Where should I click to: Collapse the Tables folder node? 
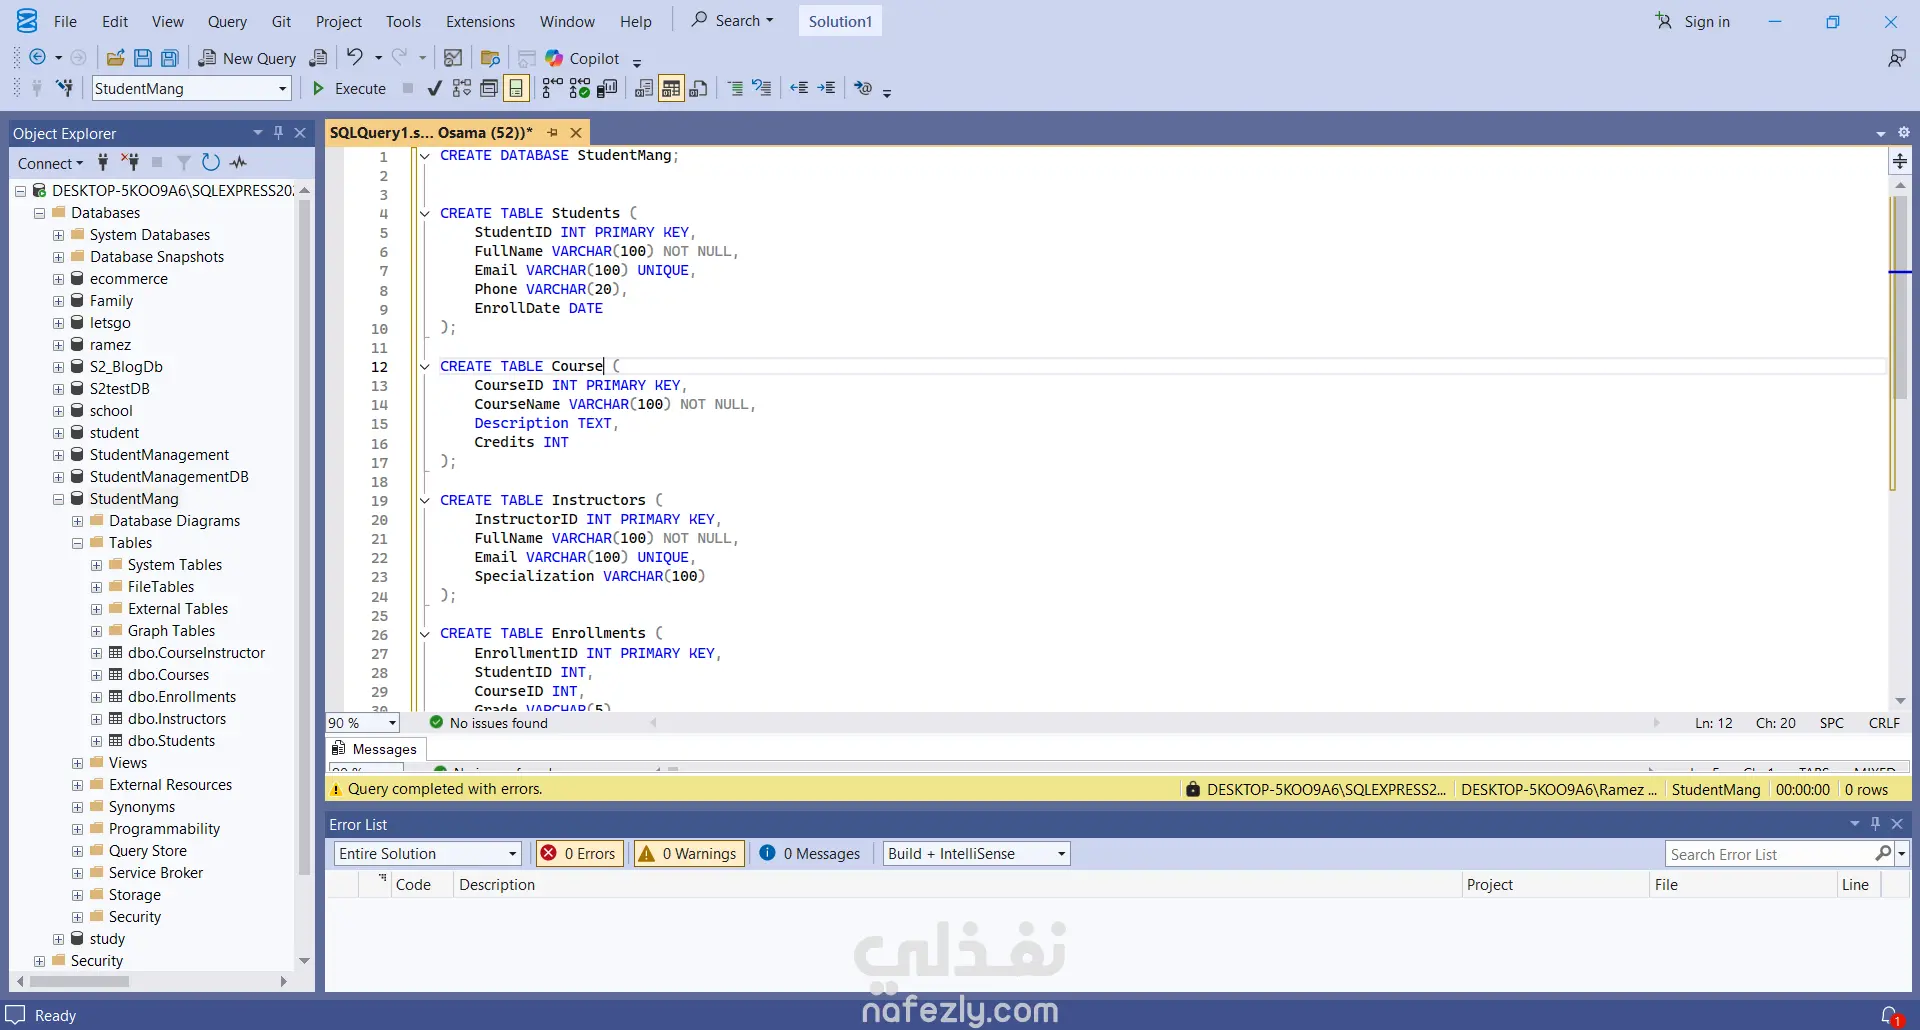pos(78,543)
